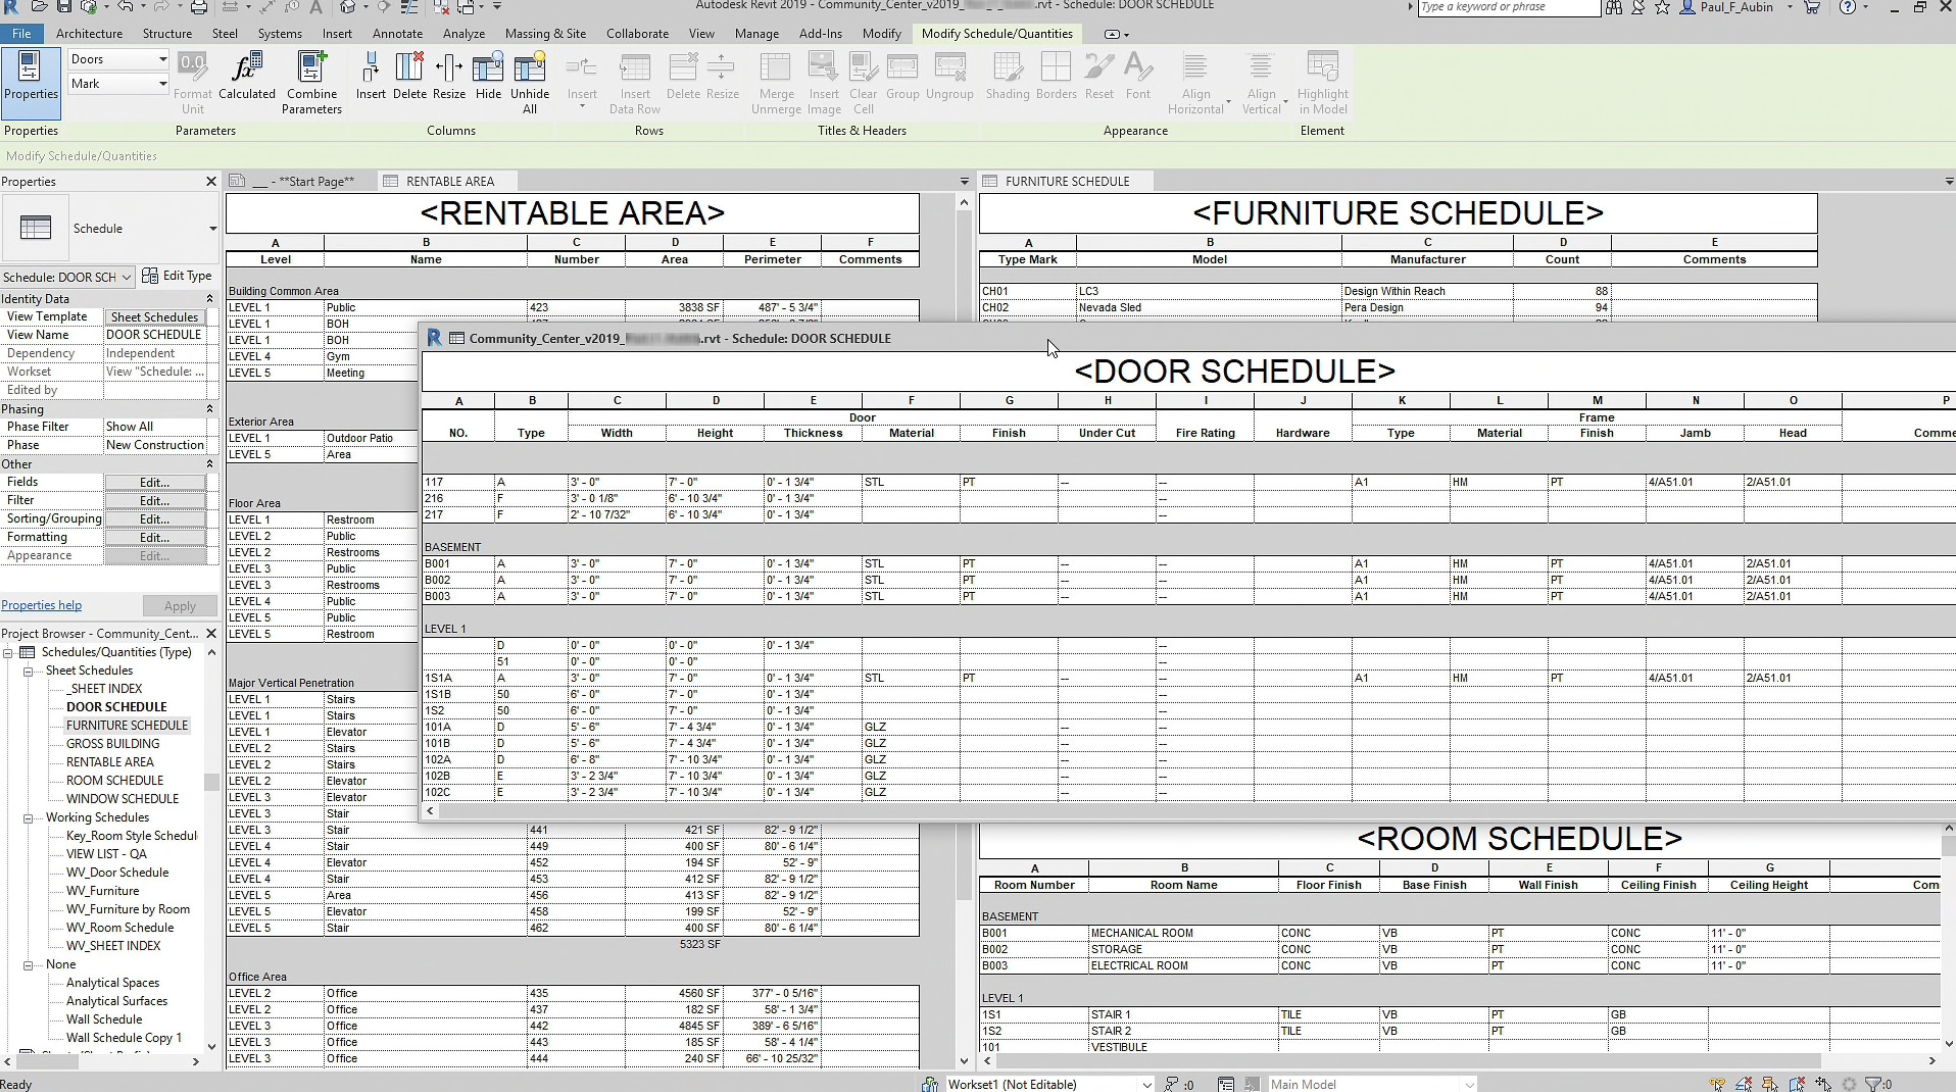The image size is (1956, 1092).
Task: Click the keyword search input field
Action: click(1506, 7)
